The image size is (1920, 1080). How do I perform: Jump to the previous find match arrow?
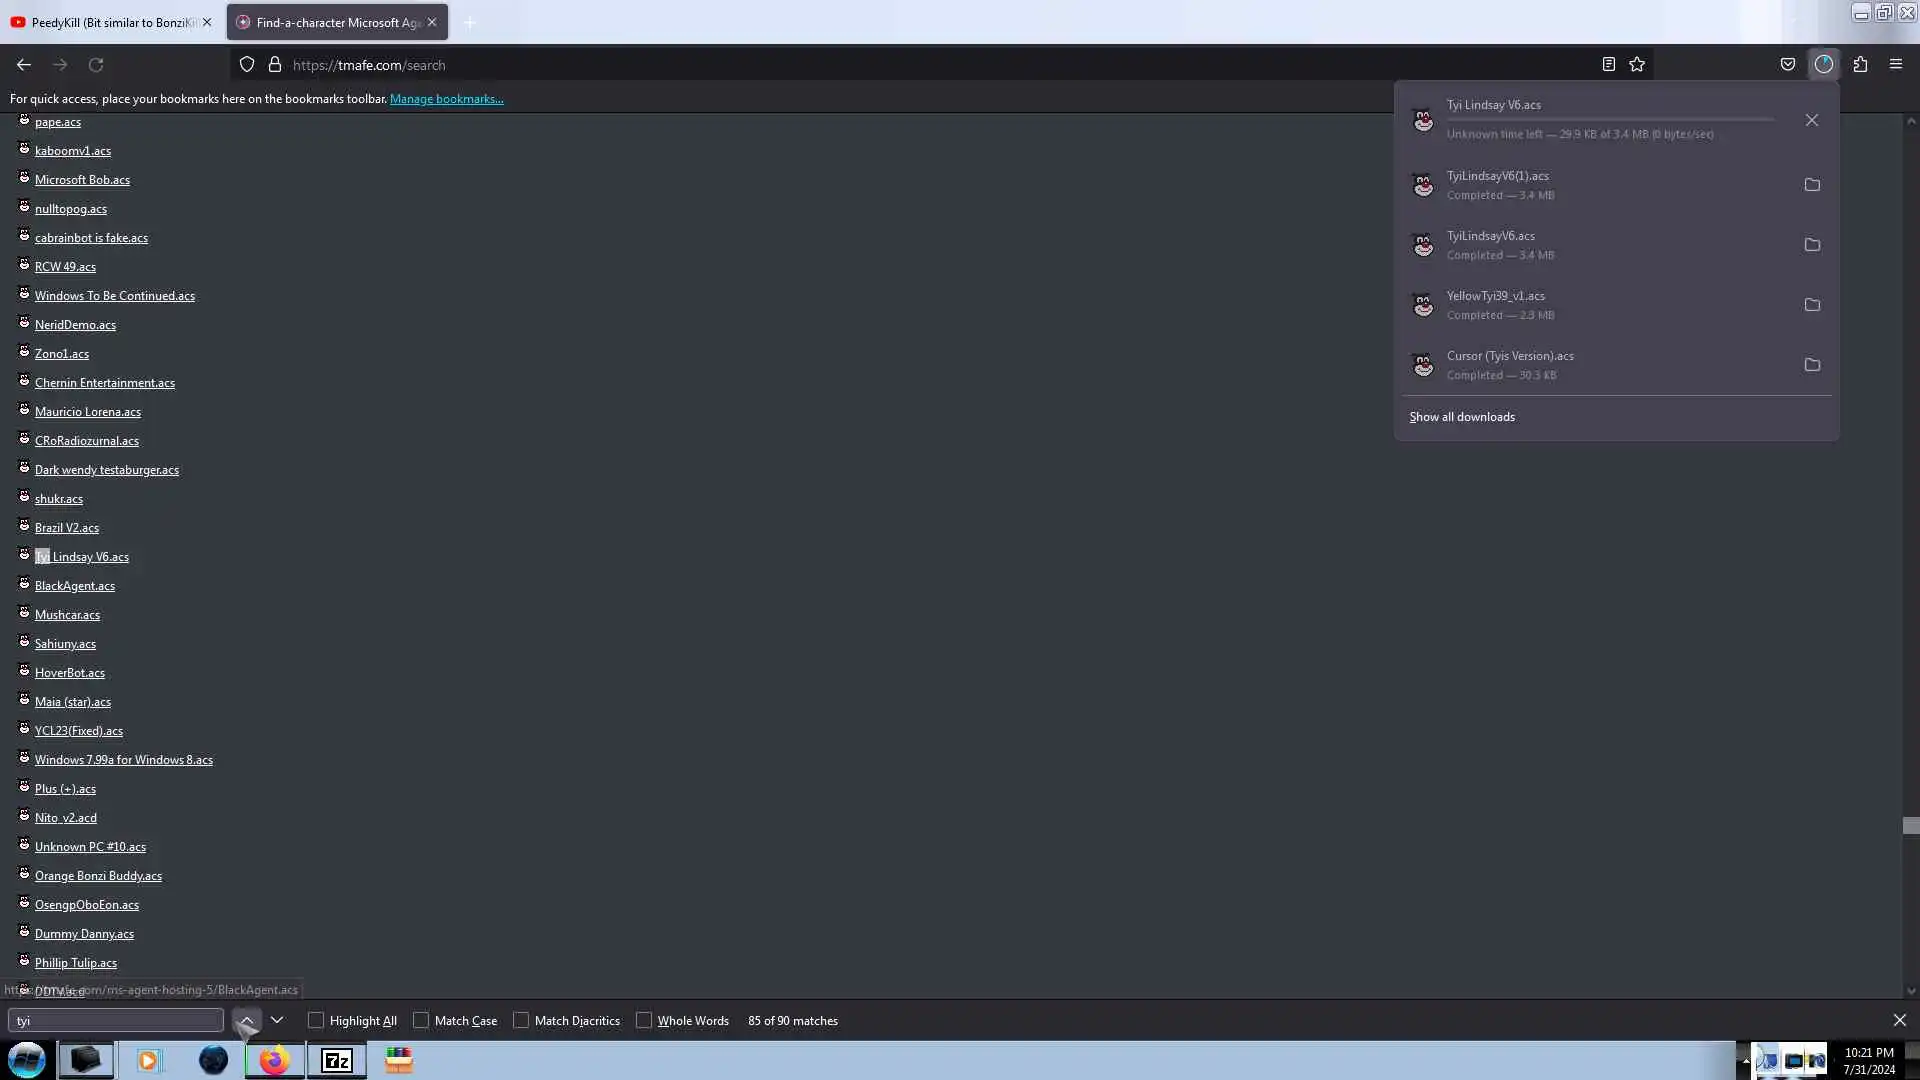tap(246, 1021)
